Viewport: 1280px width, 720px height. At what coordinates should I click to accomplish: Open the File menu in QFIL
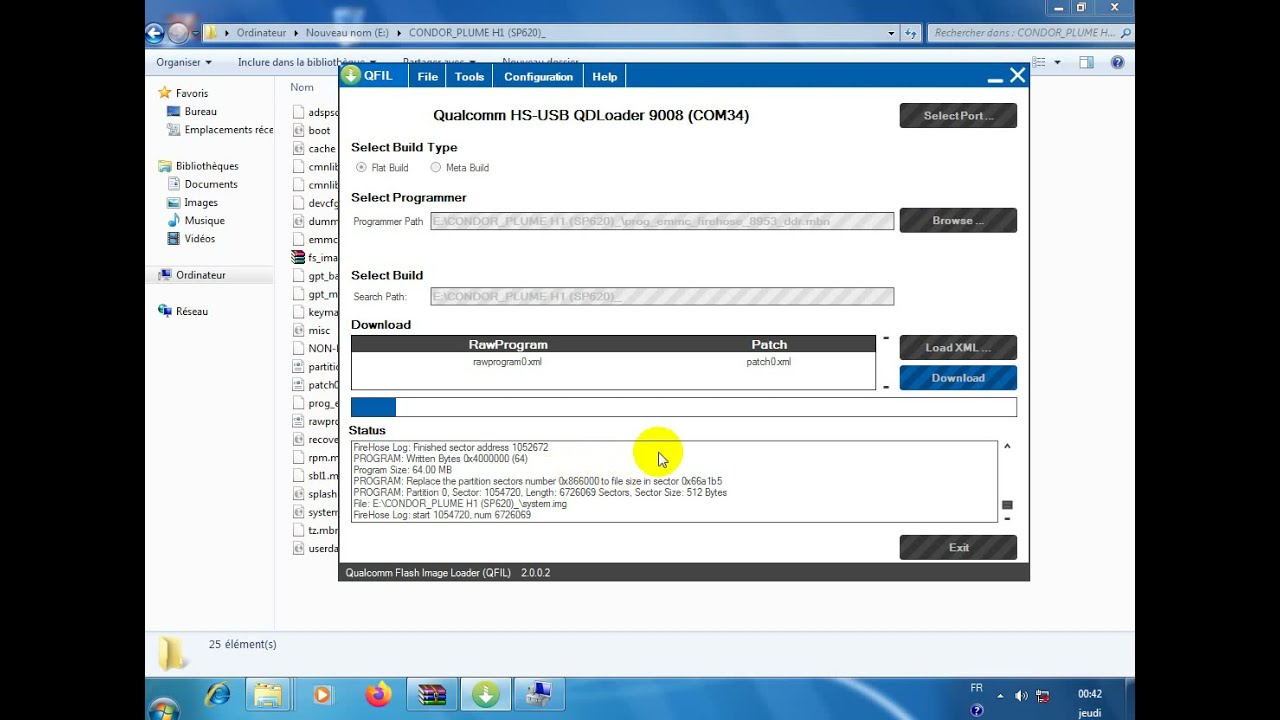tap(428, 77)
